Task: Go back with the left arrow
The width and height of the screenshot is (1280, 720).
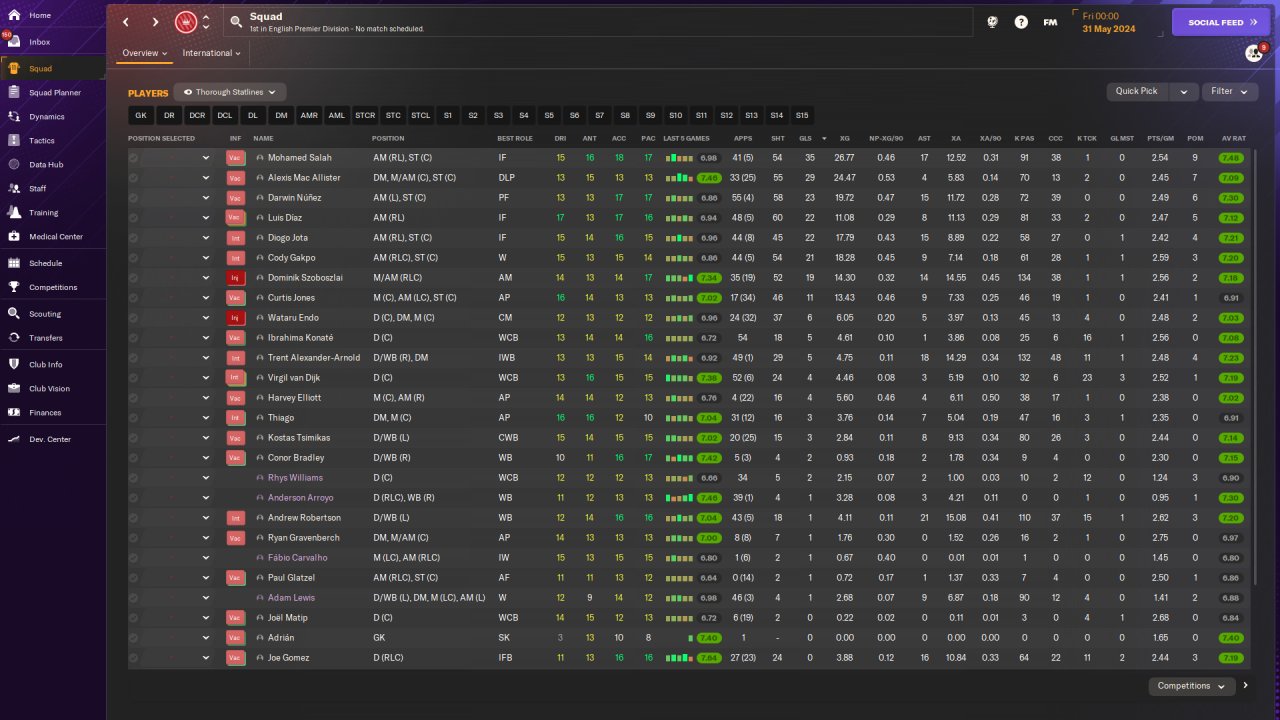Action: [126, 22]
